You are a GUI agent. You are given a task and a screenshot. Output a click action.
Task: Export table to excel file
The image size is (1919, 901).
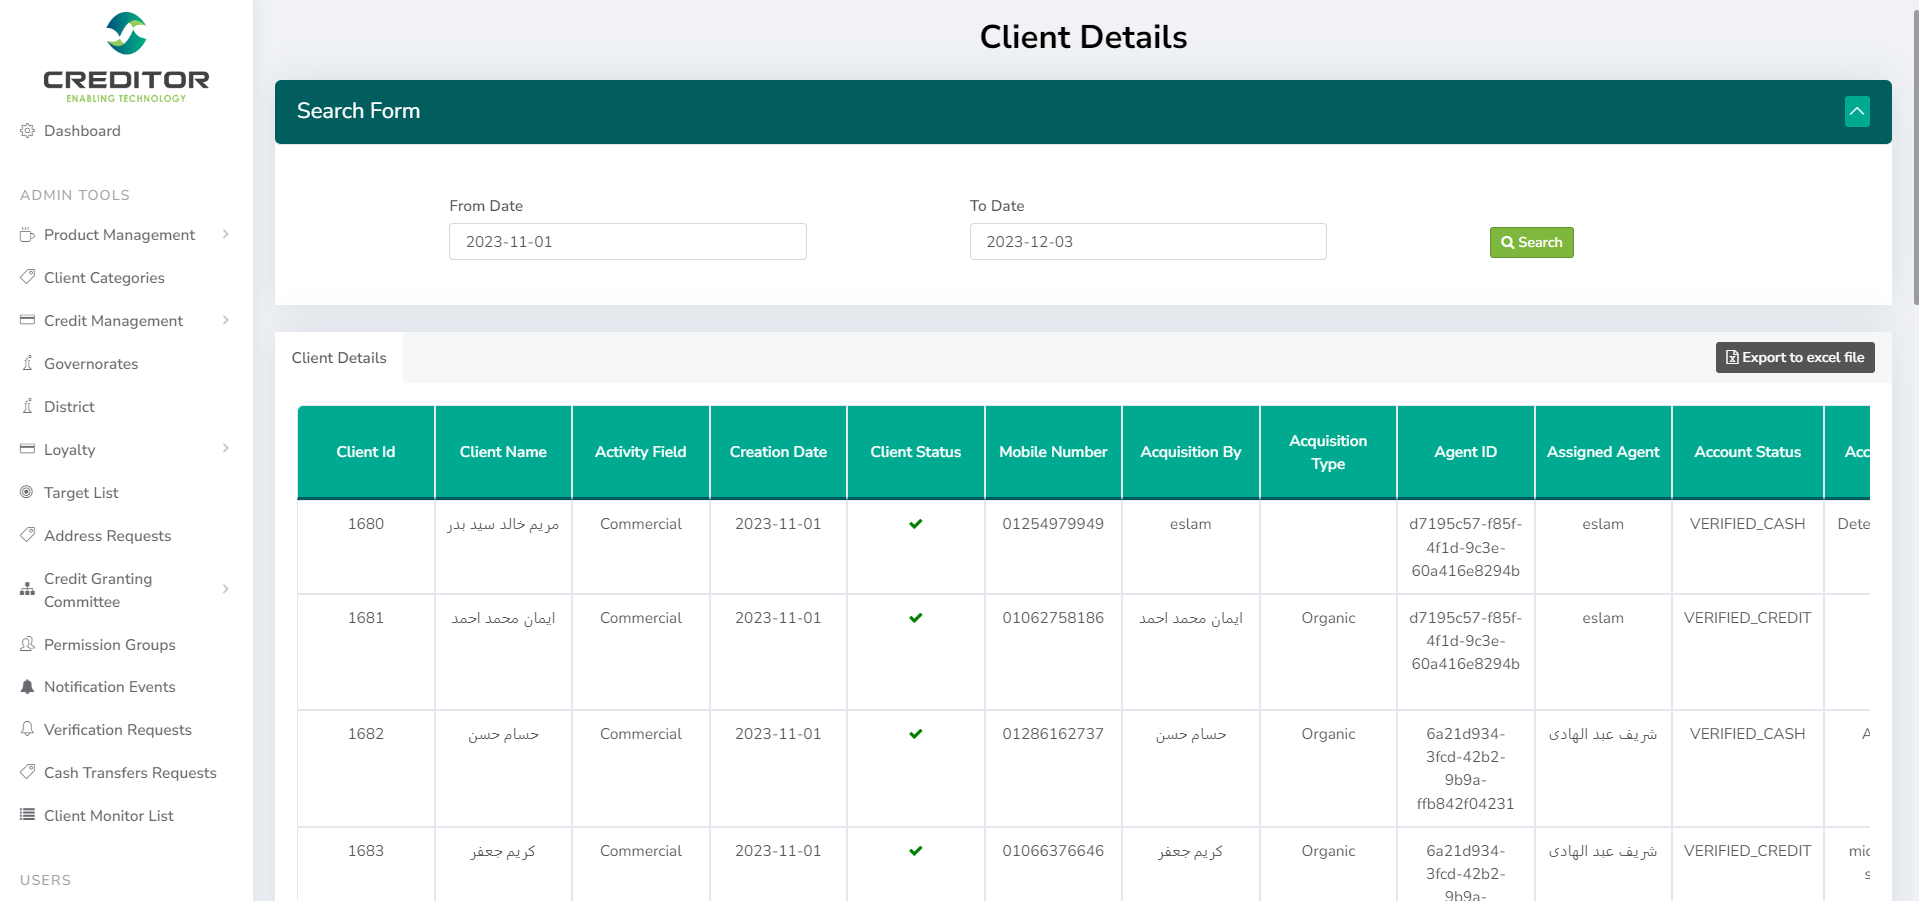(1794, 358)
